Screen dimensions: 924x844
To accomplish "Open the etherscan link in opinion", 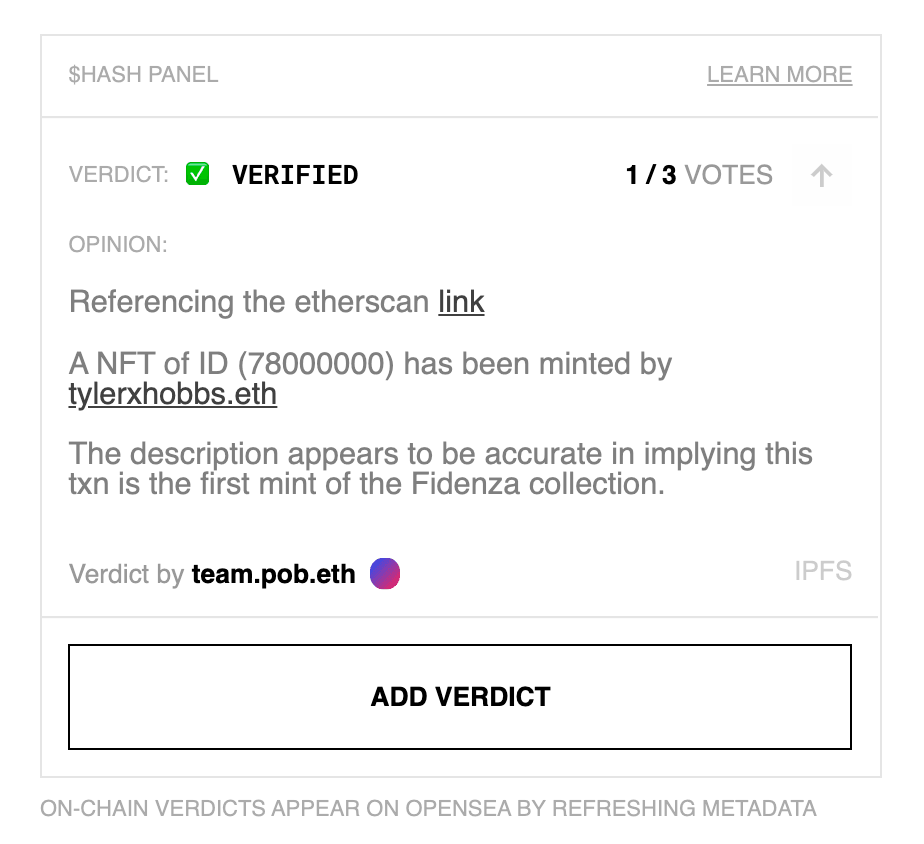I will tap(461, 302).
